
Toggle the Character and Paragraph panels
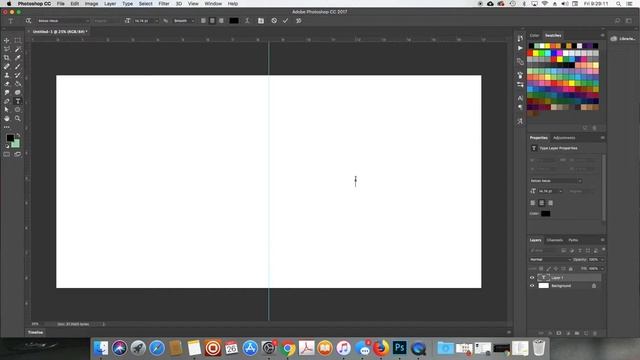261,20
